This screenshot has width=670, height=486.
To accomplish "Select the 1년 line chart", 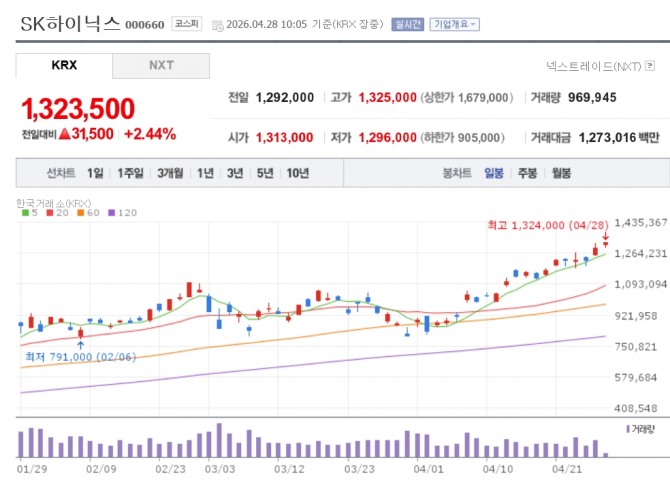I will point(205,173).
